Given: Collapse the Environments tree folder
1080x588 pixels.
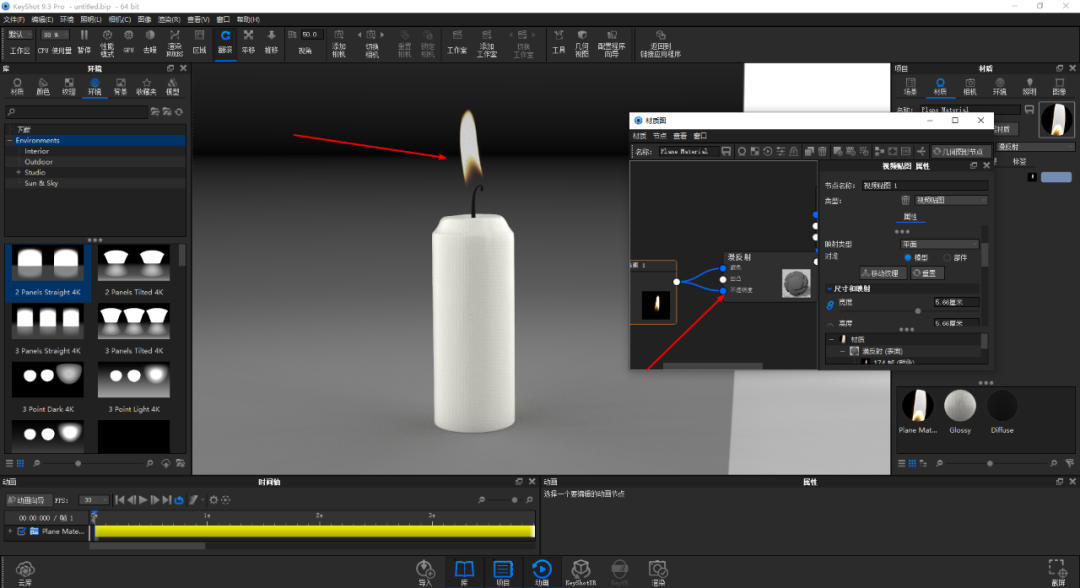Looking at the screenshot, I should pos(10,140).
